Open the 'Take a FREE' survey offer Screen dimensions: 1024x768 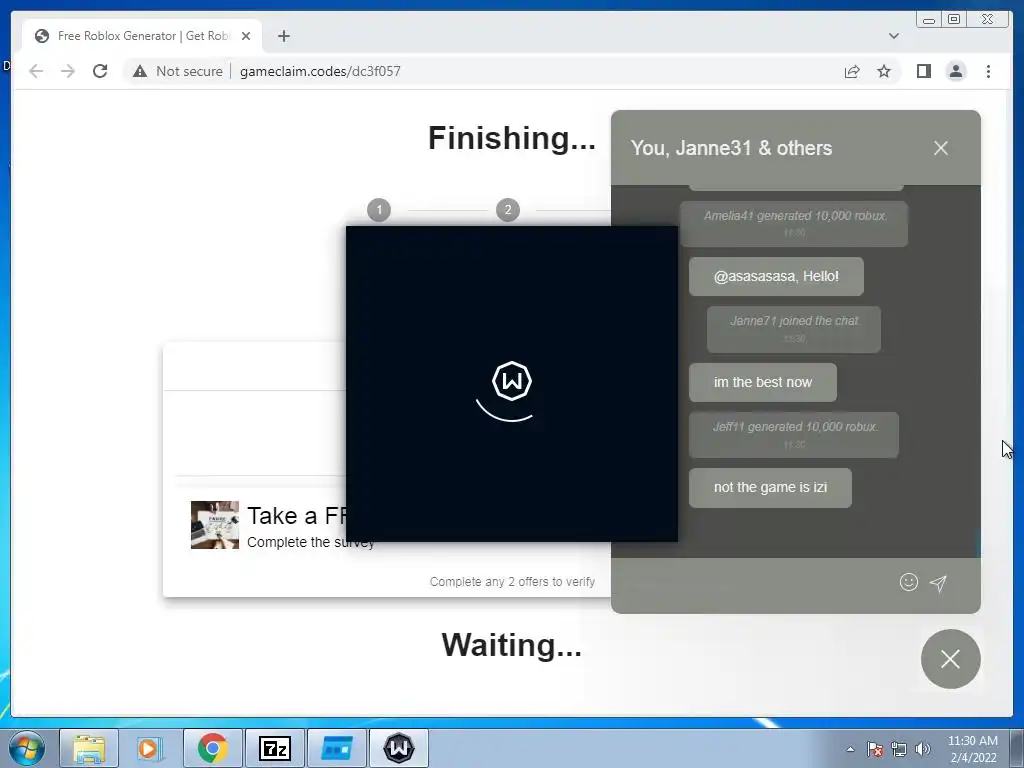coord(296,516)
